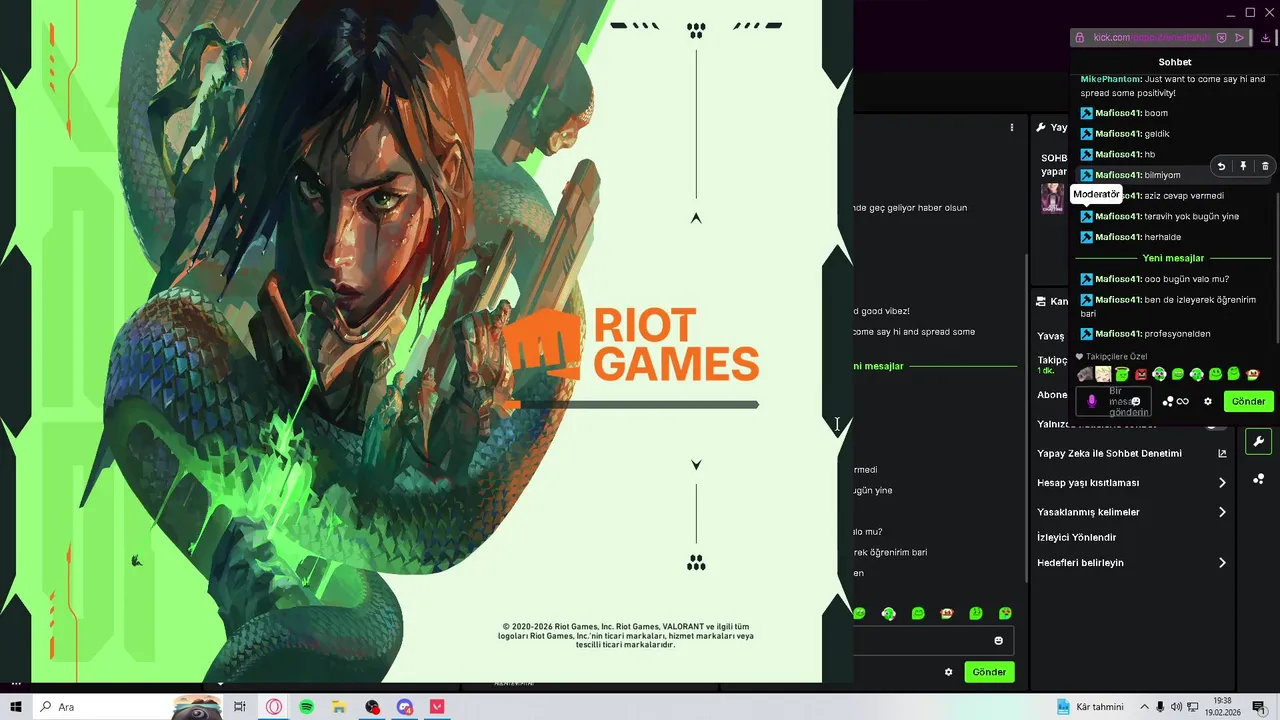The width and height of the screenshot is (1280, 720).
Task: Select the three-dots icon below wrench in sidebar
Action: coord(1258,479)
